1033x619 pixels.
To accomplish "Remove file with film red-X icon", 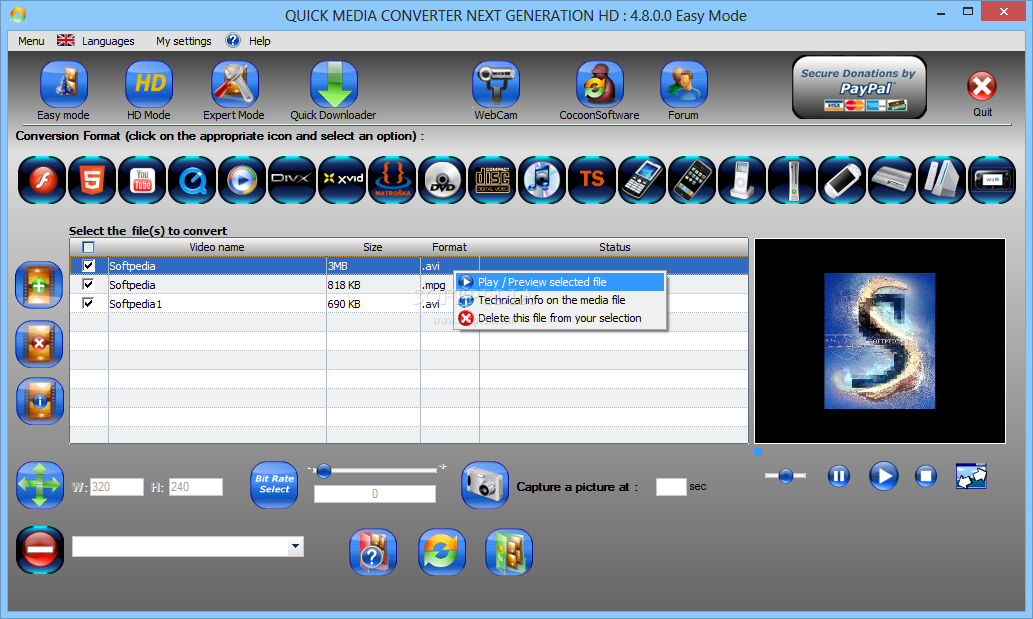I will [40, 344].
